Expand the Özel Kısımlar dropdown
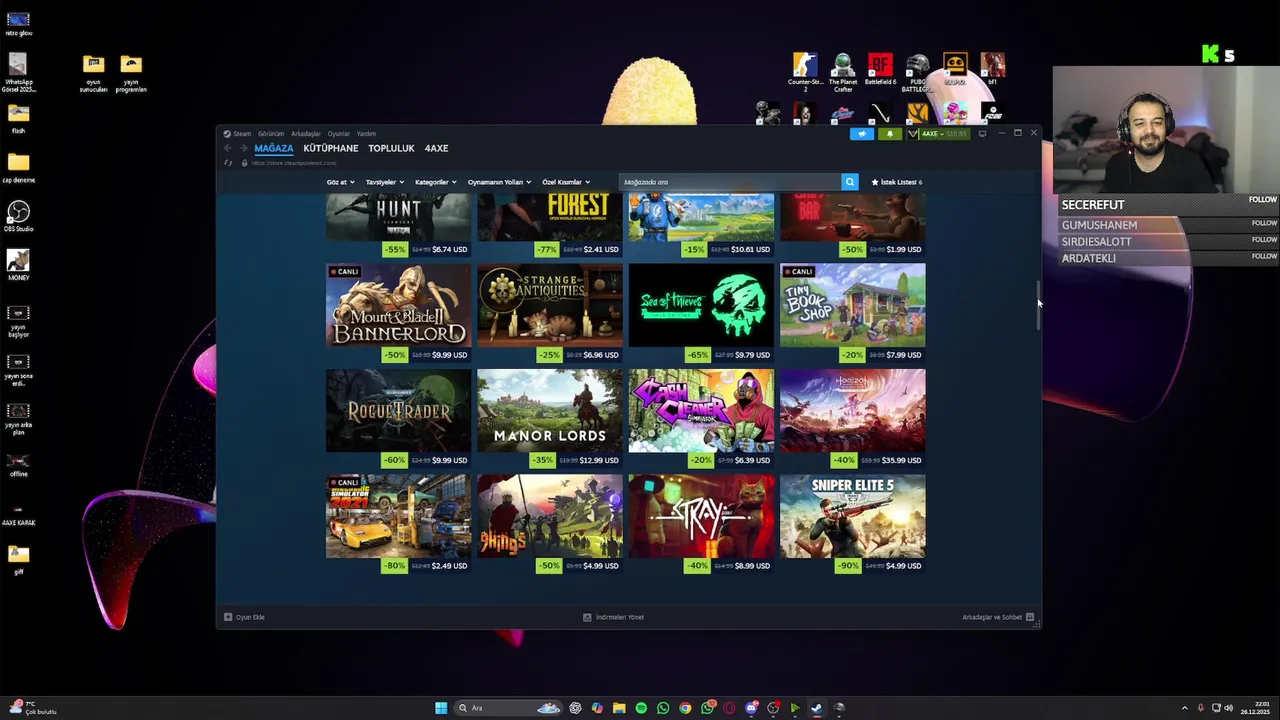 pyautogui.click(x=566, y=182)
